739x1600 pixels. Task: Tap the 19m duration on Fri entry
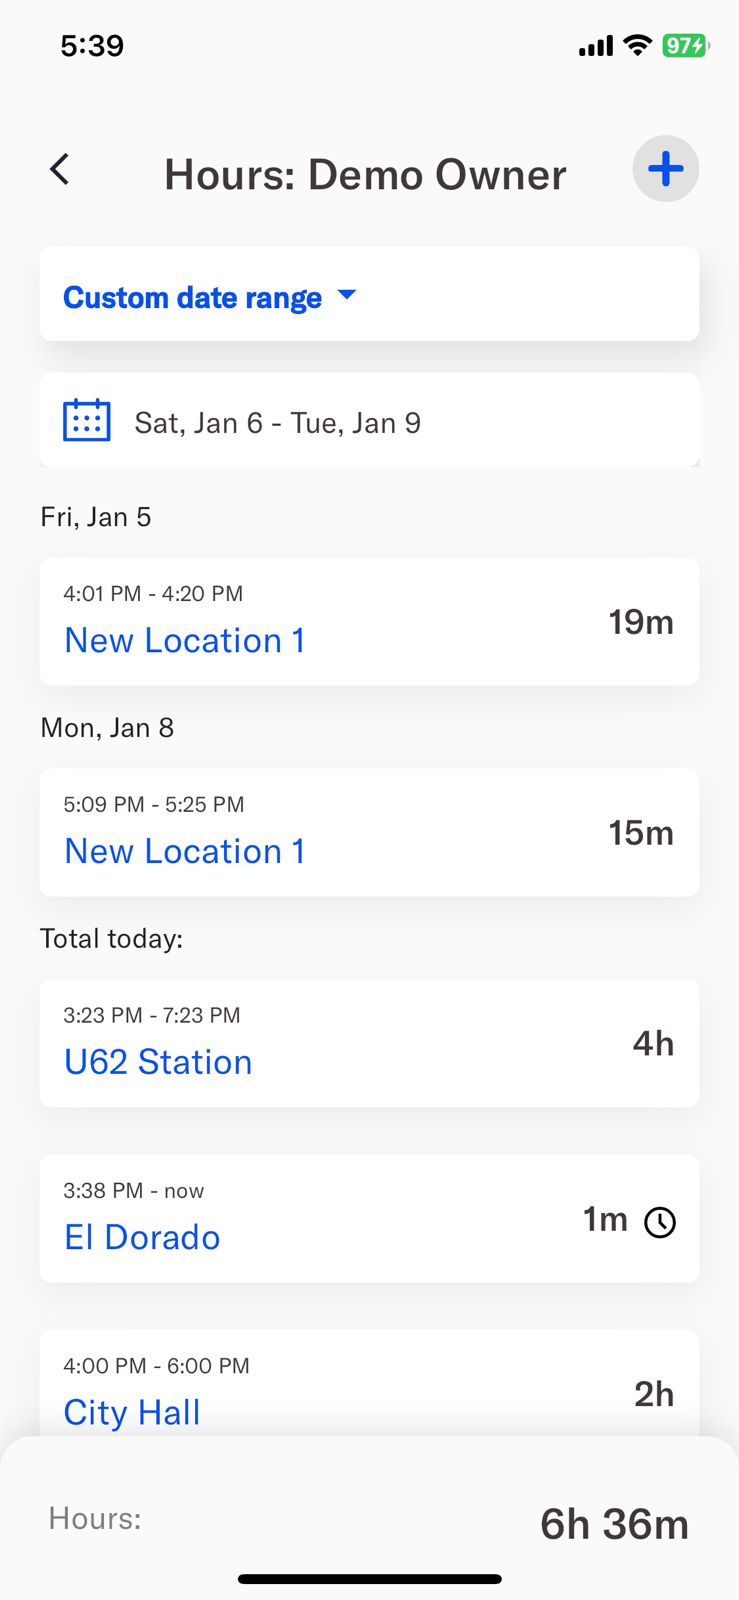pyautogui.click(x=641, y=622)
